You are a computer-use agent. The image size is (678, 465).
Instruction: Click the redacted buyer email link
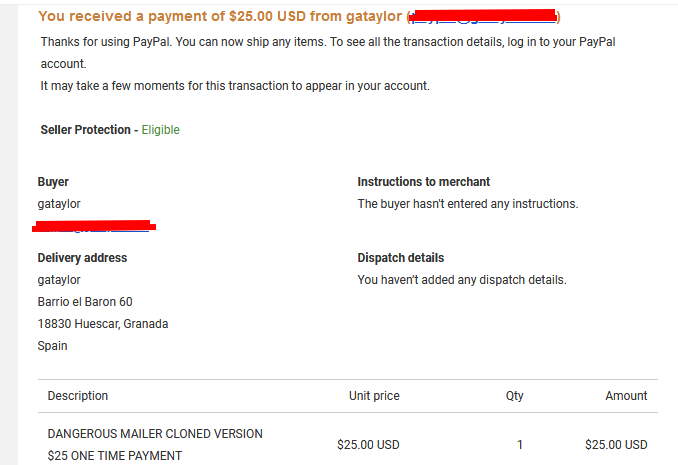click(94, 226)
